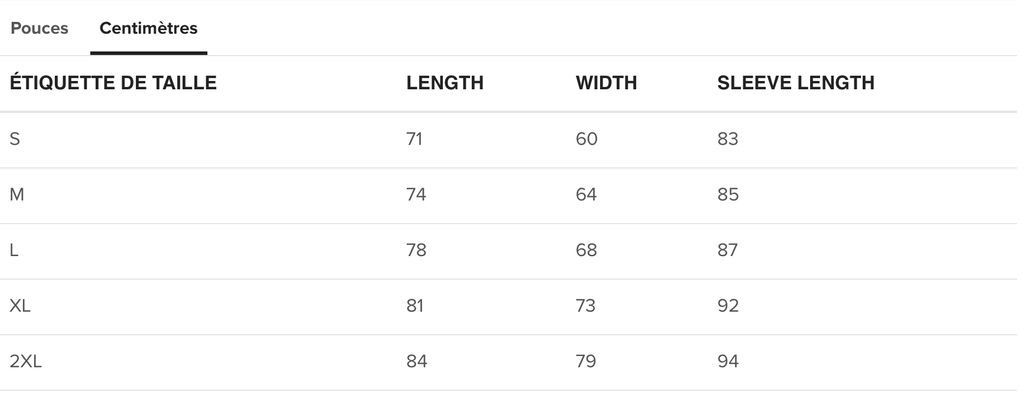1024x414 pixels.
Task: Select the XL size row label
Action: point(20,305)
